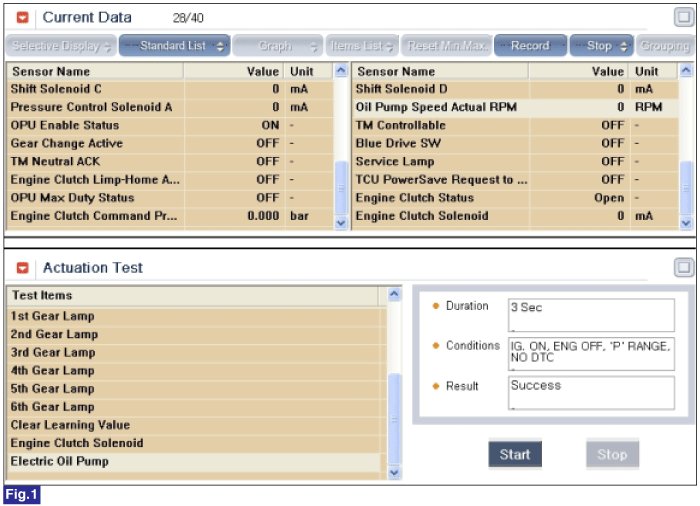
Task: Click the Start actuation button
Action: pyautogui.click(x=515, y=454)
